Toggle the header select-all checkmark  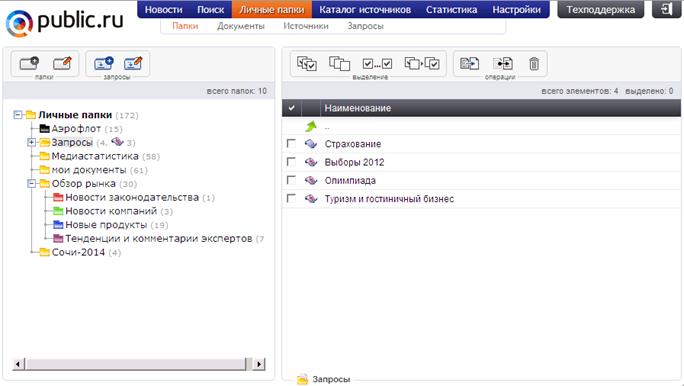click(x=291, y=108)
